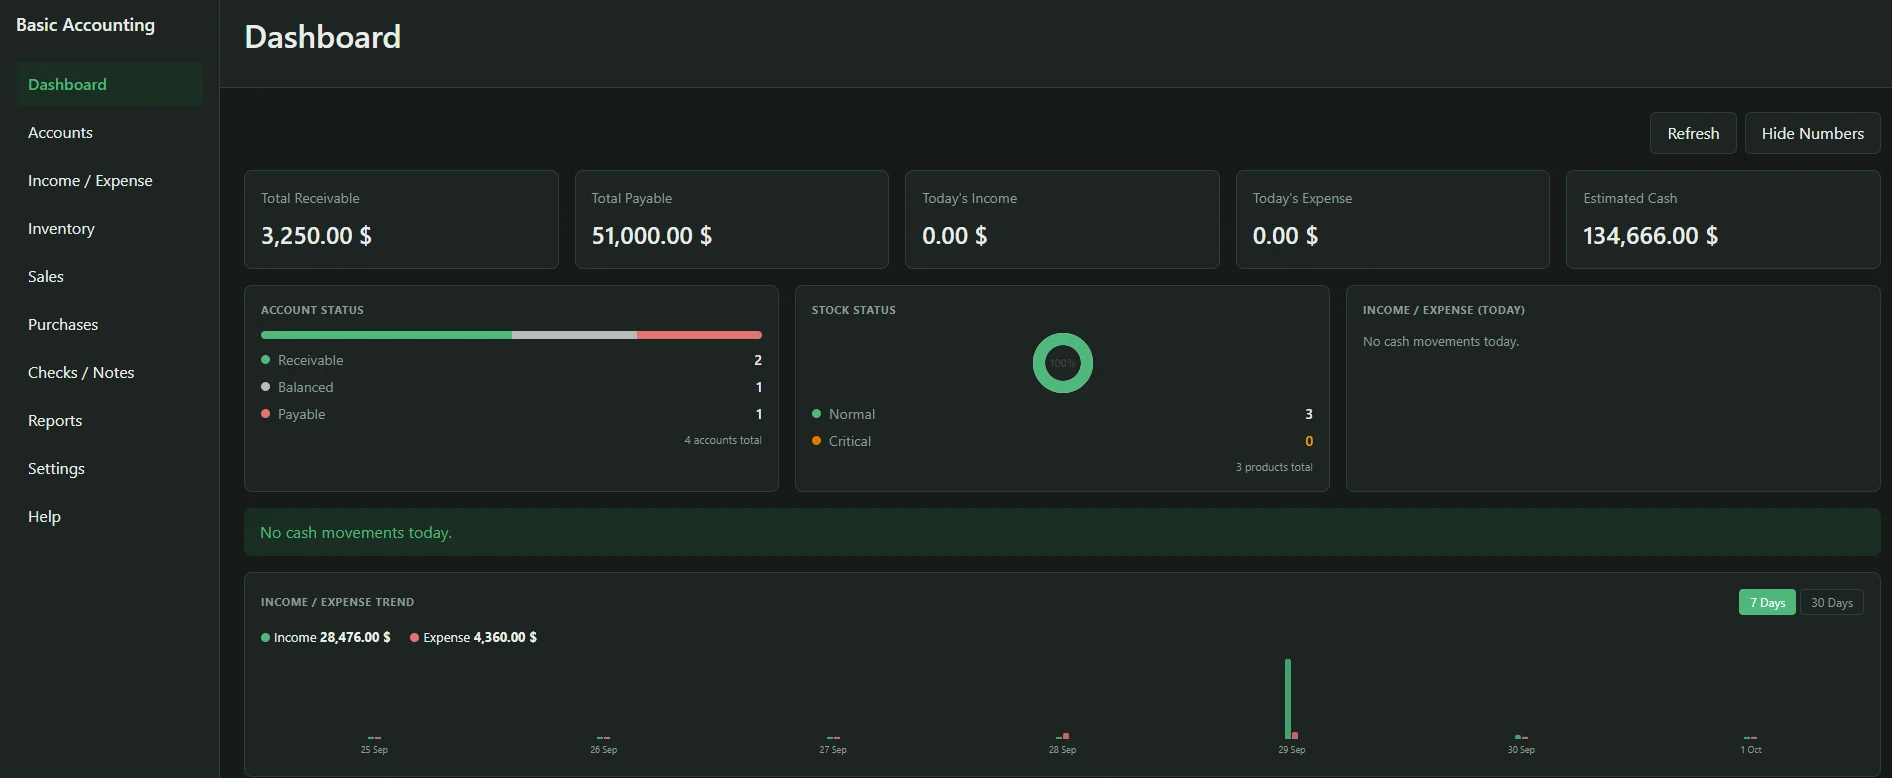This screenshot has height=778, width=1892.
Task: Select Dashboard in the sidebar
Action: pos(109,85)
